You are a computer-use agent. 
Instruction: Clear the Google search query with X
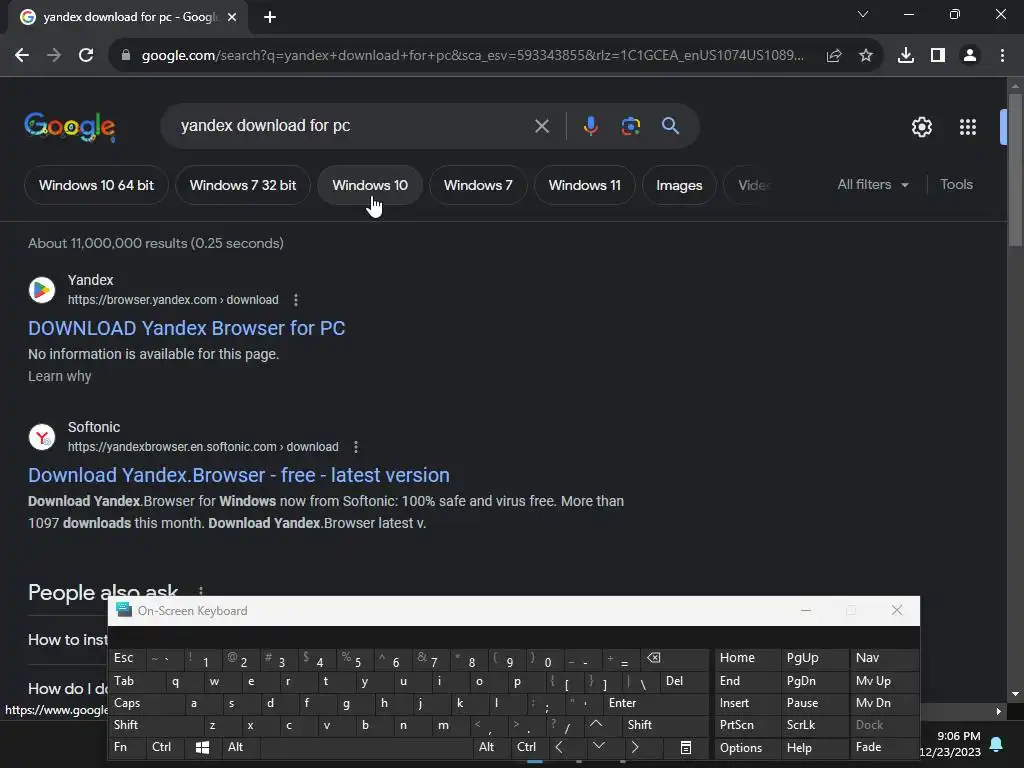pos(541,126)
